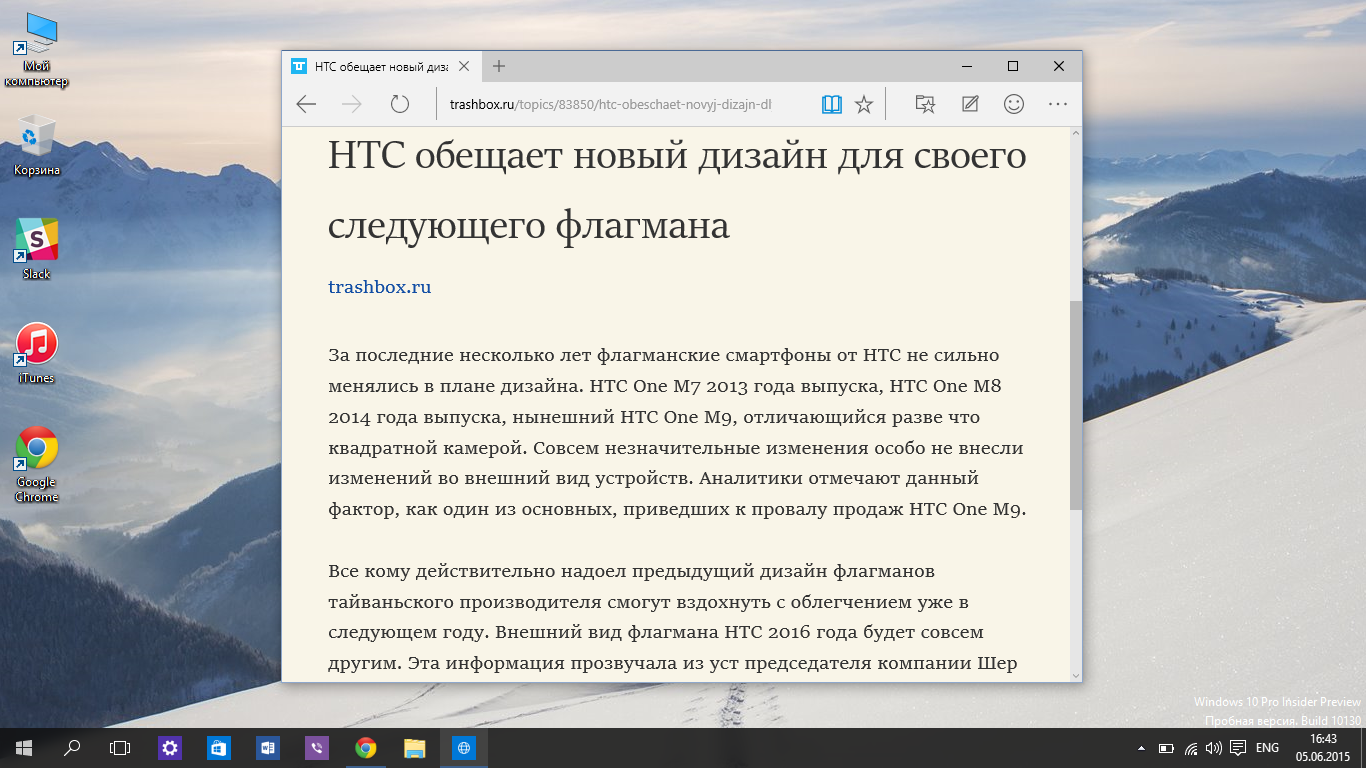Open Word from the taskbar
Image resolution: width=1366 pixels, height=768 pixels.
(x=268, y=748)
